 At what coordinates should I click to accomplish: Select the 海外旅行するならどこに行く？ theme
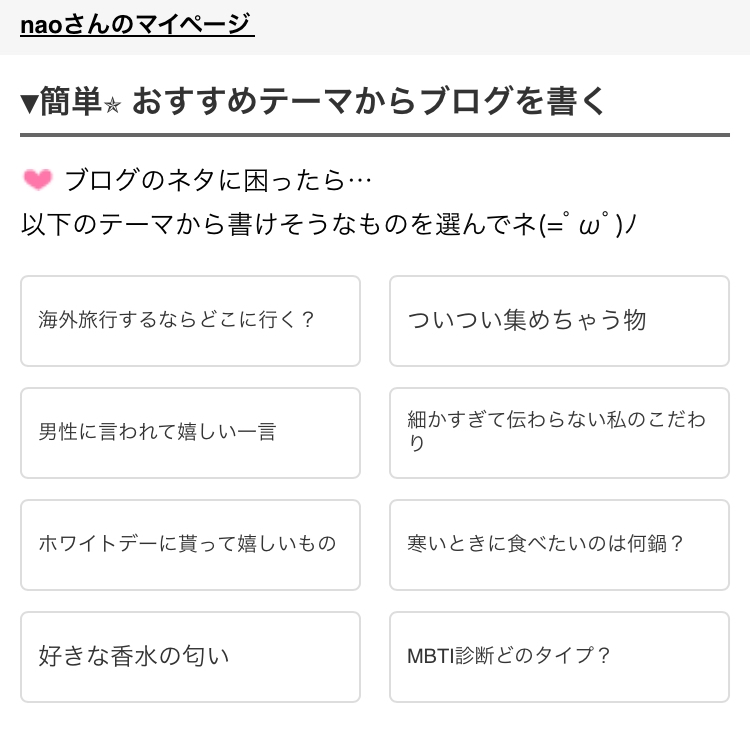click(190, 321)
